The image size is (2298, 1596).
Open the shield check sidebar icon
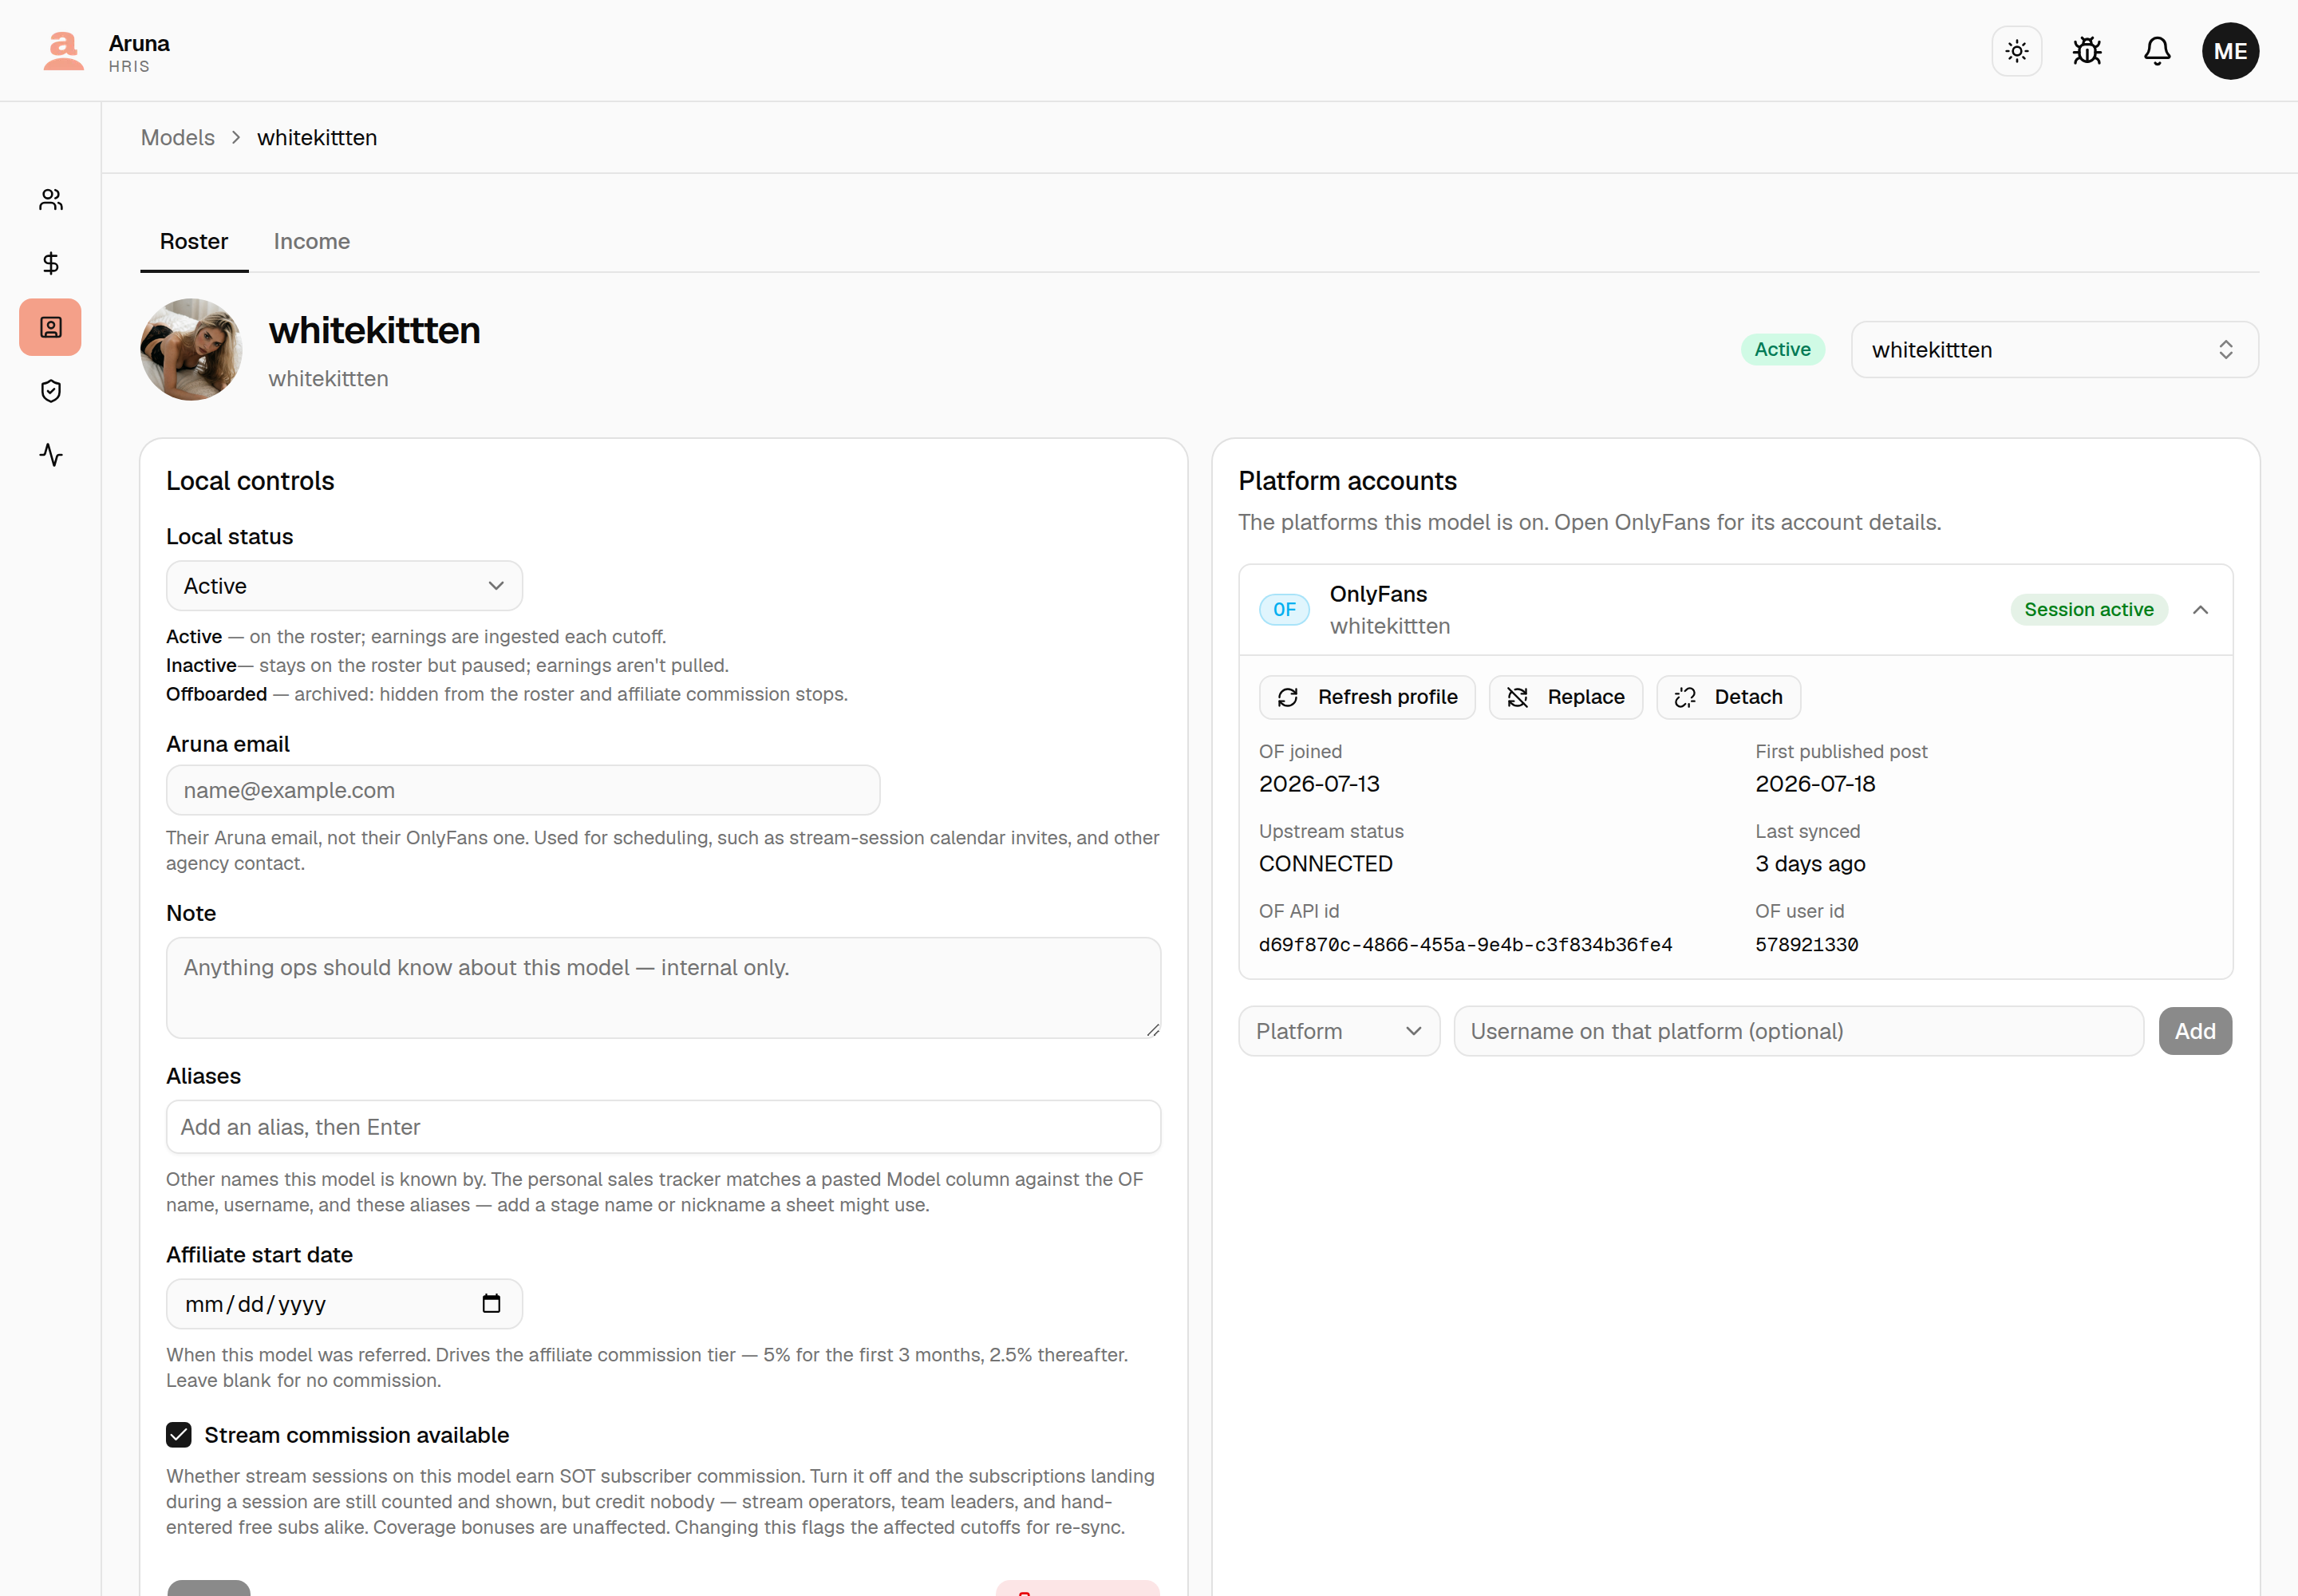click(51, 391)
